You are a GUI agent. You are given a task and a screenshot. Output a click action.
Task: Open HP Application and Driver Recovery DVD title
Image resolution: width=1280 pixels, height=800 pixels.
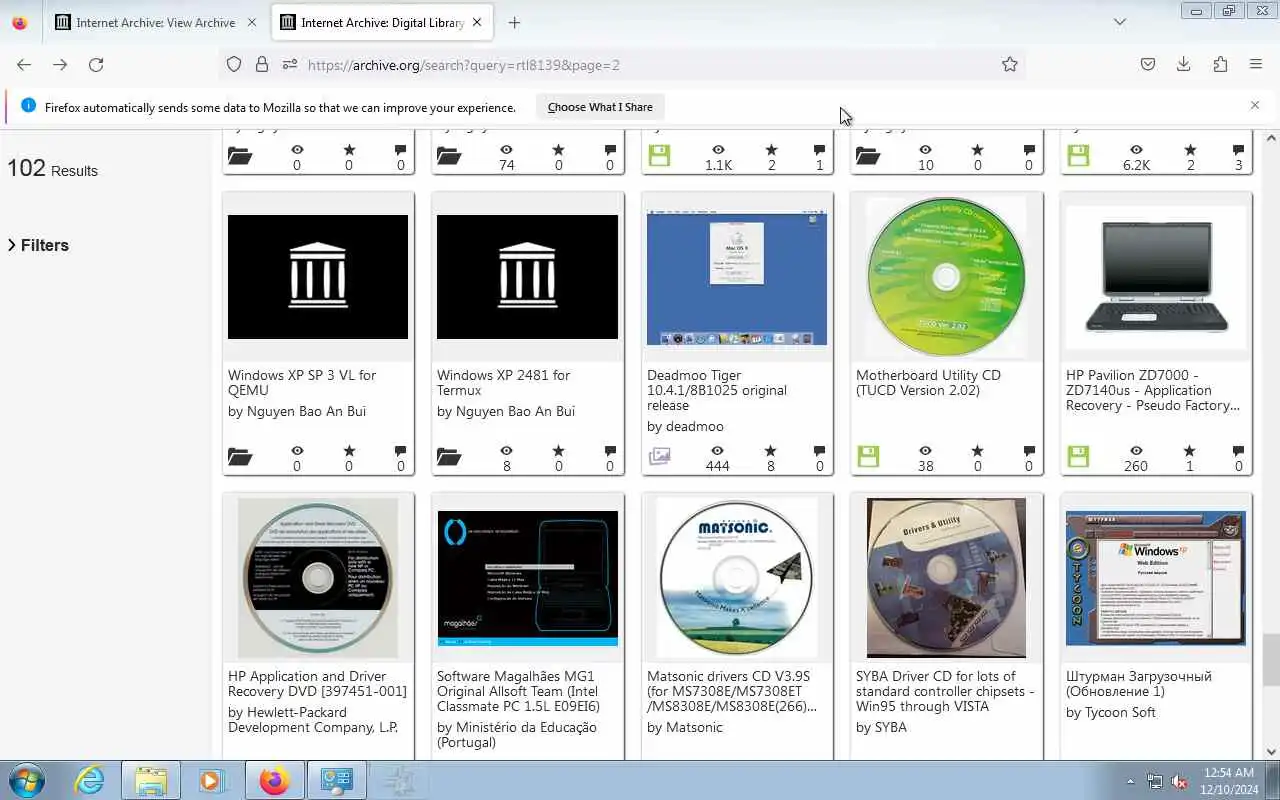[x=317, y=683]
